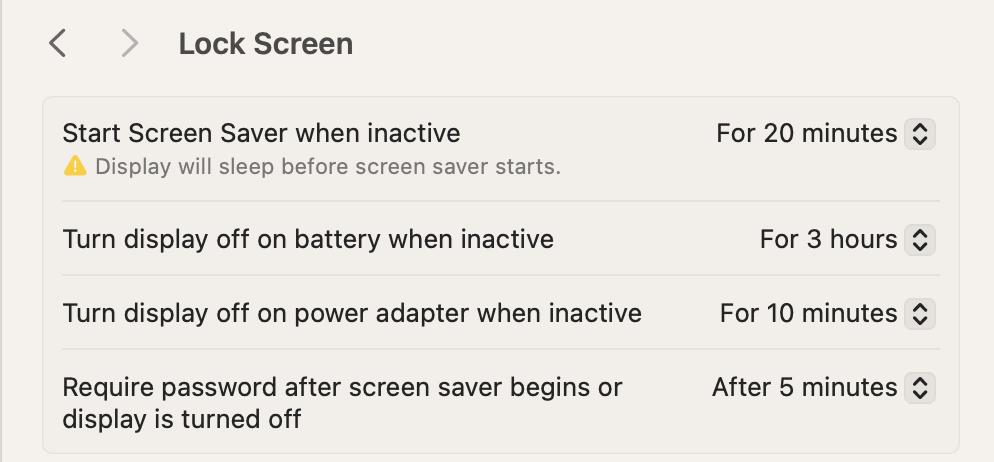Click the "Require password after screen saver begins" label
This screenshot has height=462, width=994.
(x=342, y=387)
